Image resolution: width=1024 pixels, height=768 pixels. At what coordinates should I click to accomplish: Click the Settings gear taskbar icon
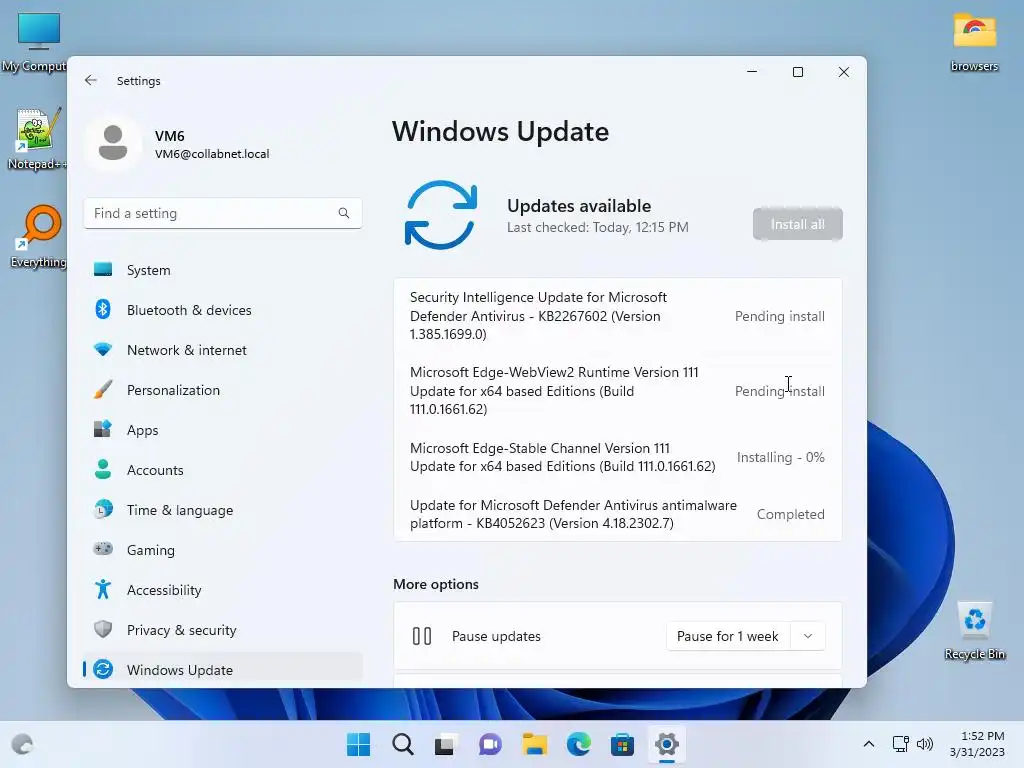(x=667, y=744)
